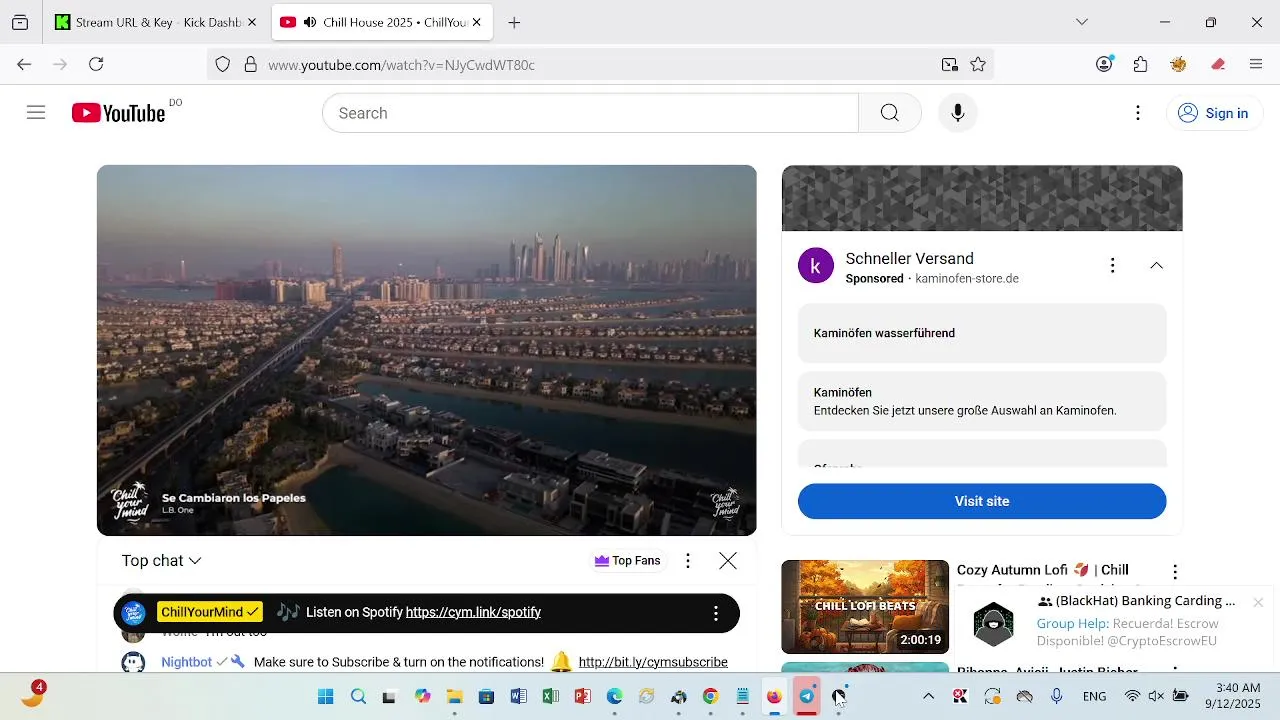Close the Kick Dashboard tab
This screenshot has height=720, width=1280.
click(x=252, y=22)
